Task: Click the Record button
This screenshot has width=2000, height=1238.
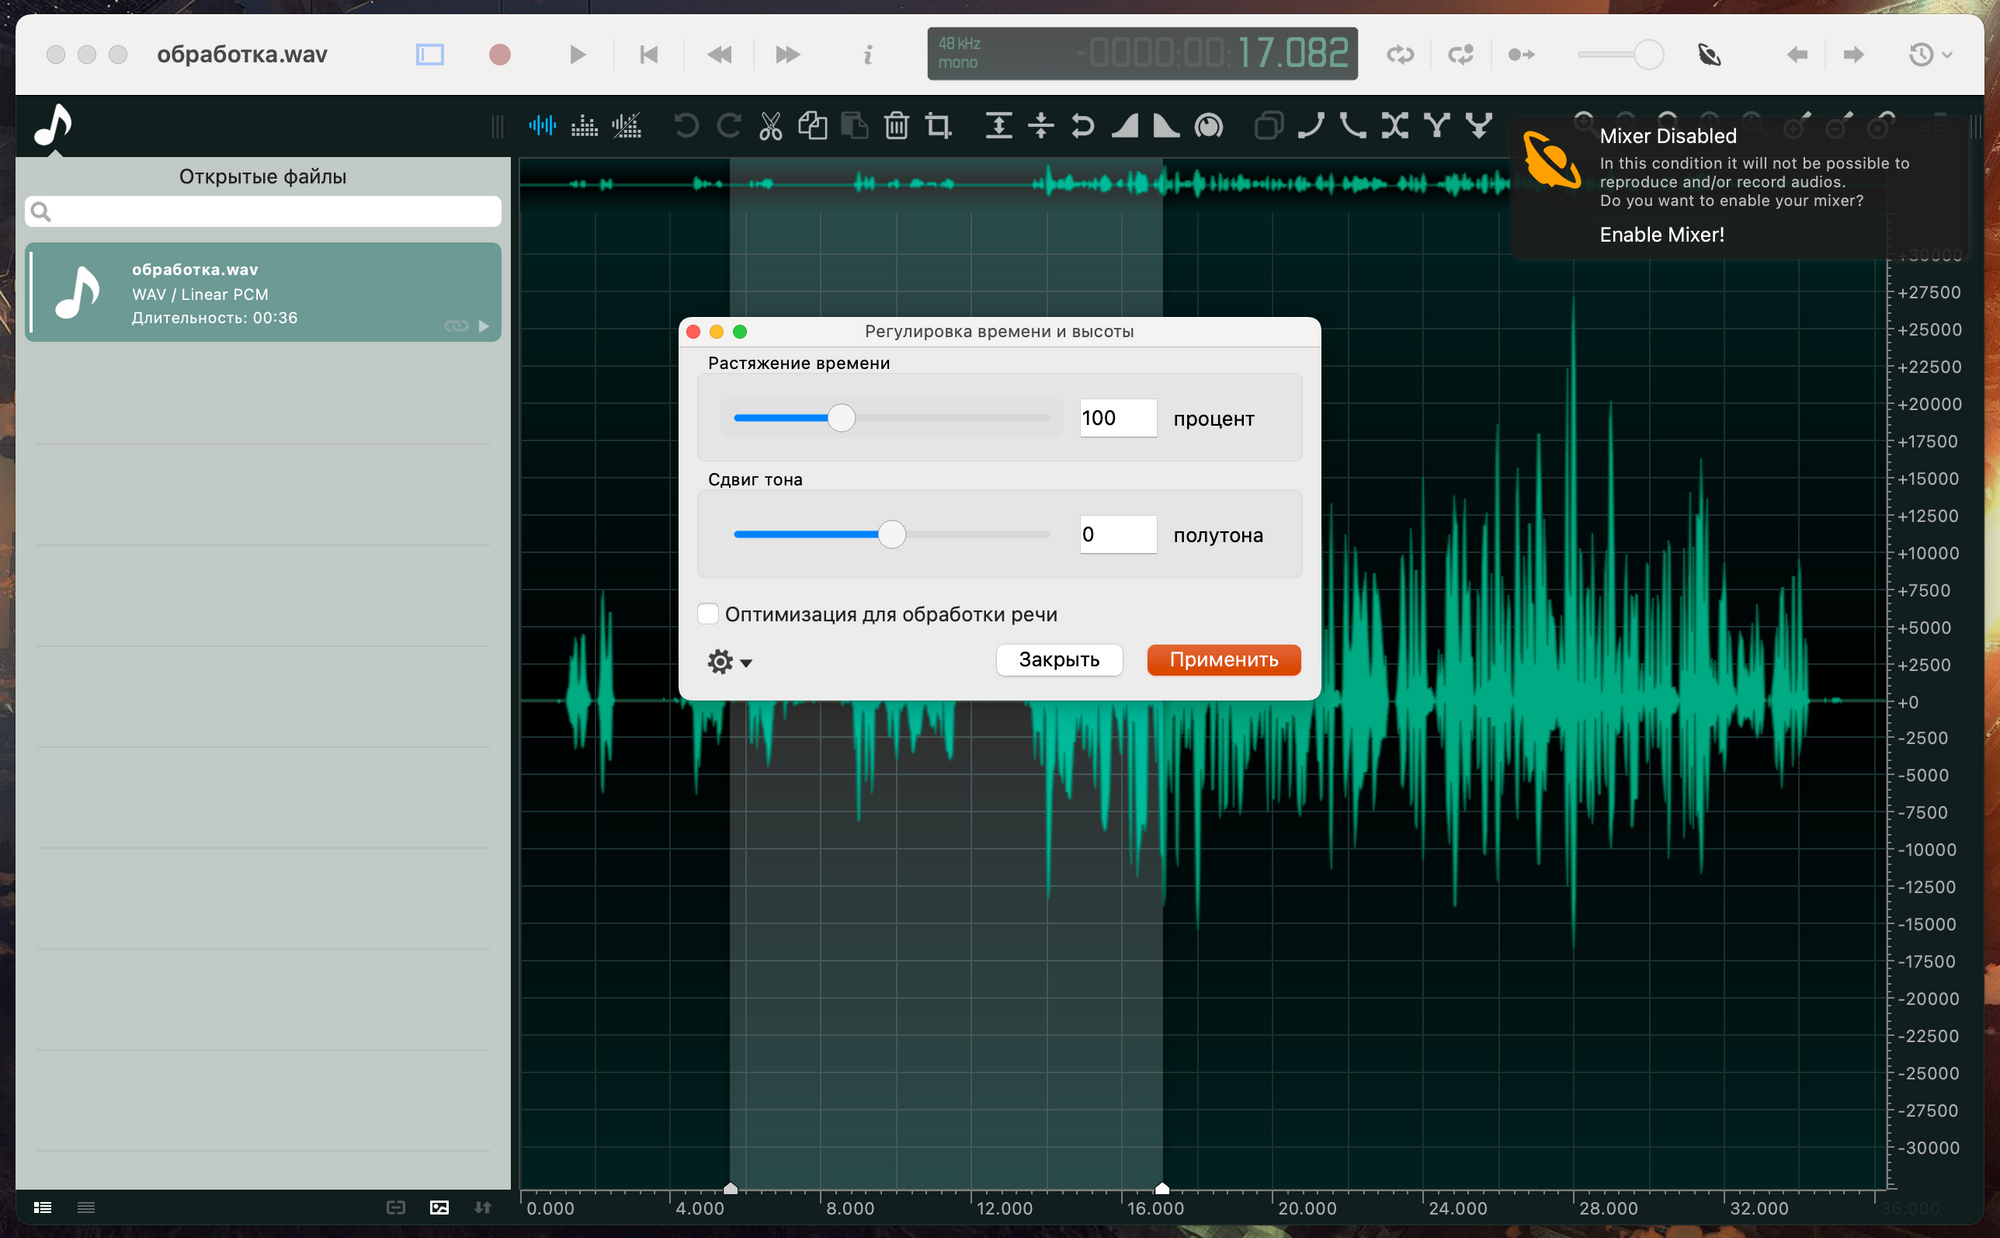Action: (500, 55)
